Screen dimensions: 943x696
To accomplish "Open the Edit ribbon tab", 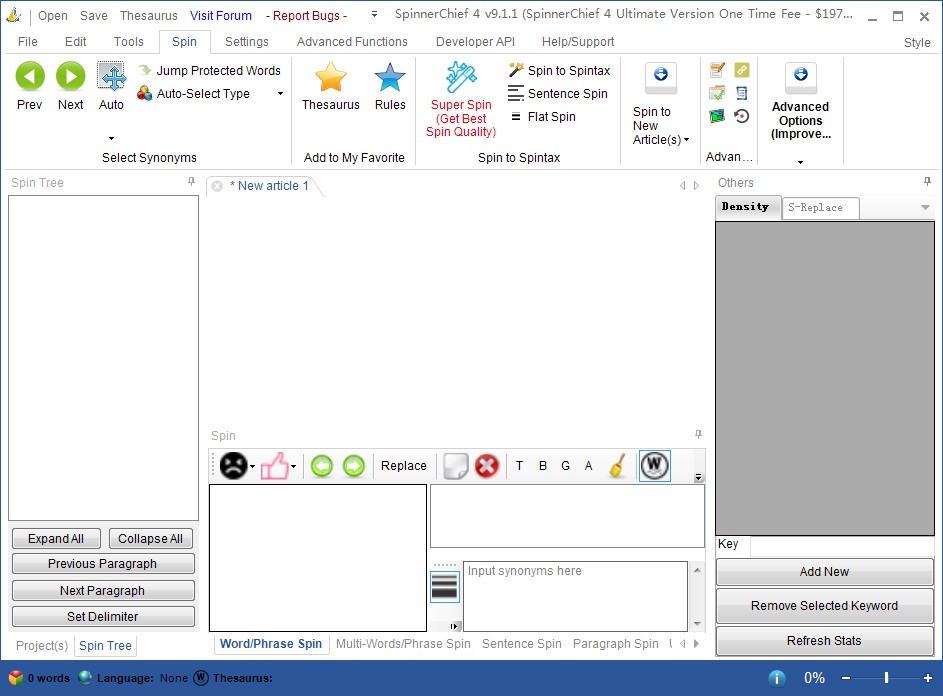I will click(x=76, y=42).
